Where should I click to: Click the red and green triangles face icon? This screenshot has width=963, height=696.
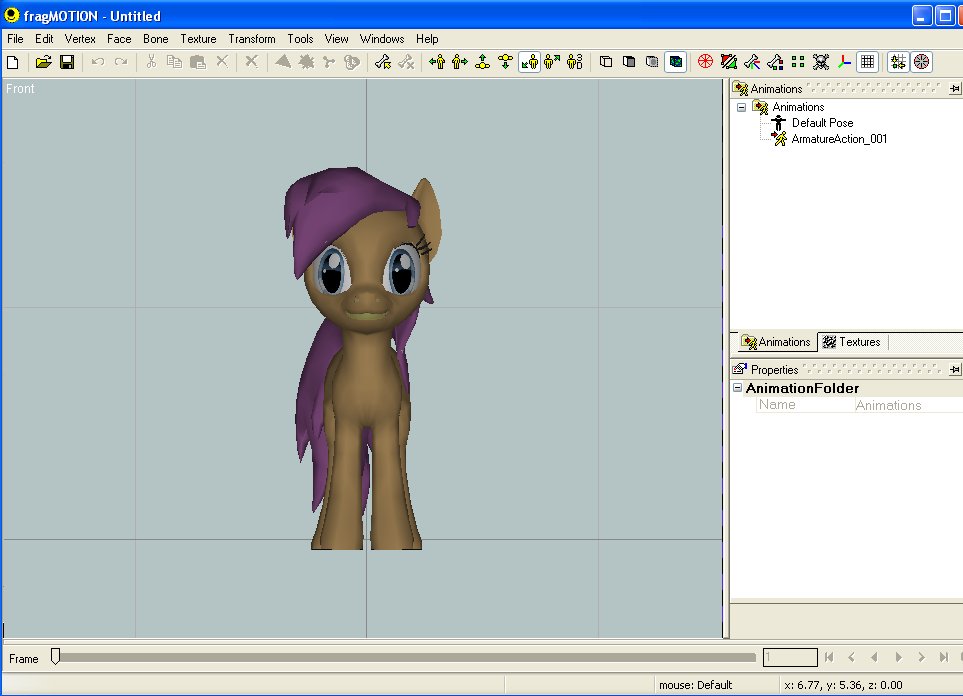(728, 62)
